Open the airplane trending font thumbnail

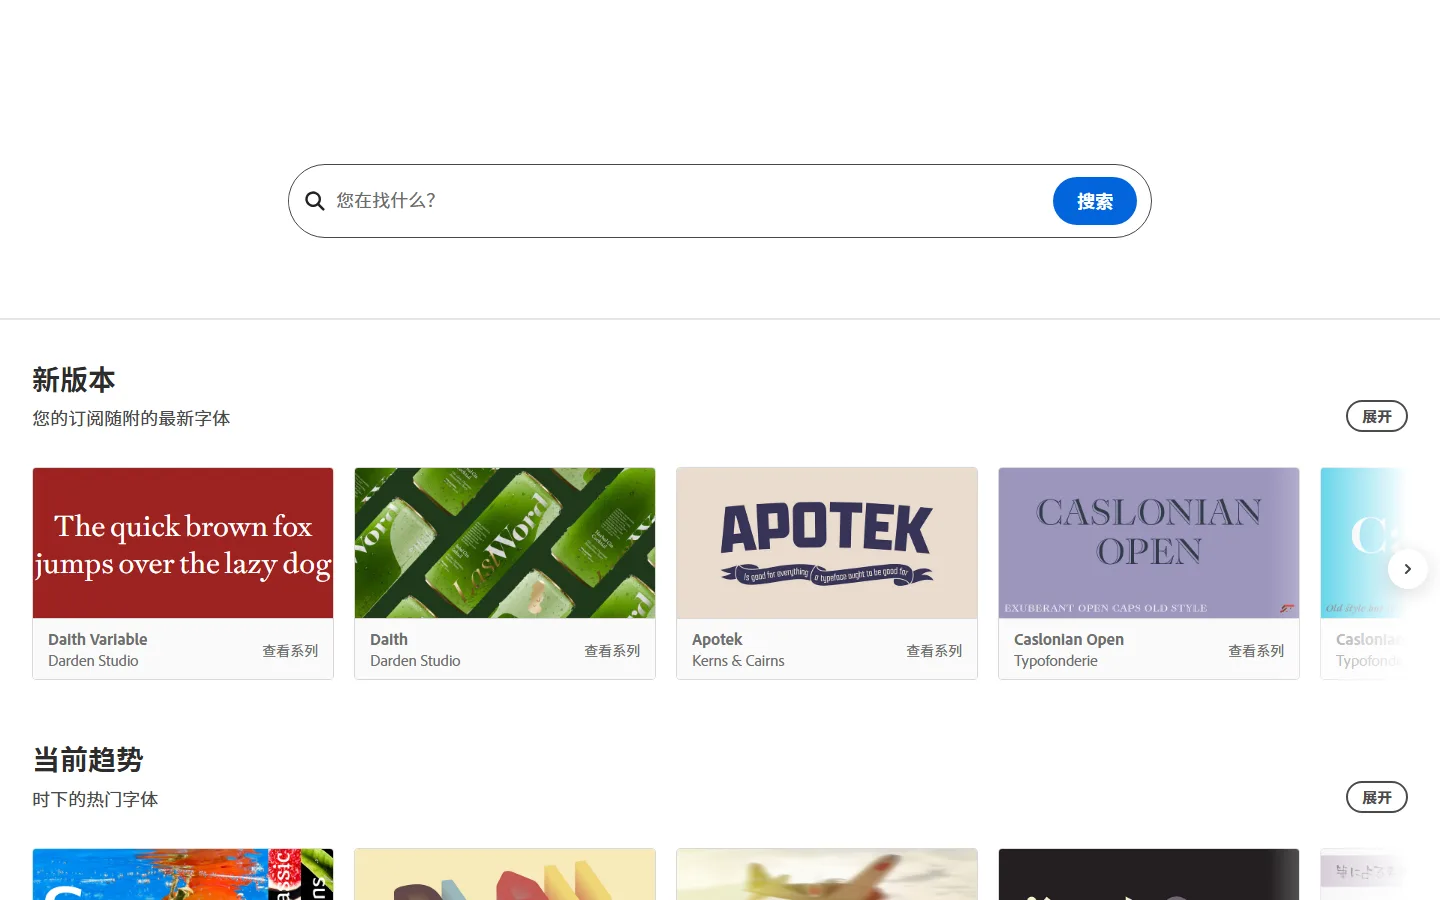pos(827,874)
